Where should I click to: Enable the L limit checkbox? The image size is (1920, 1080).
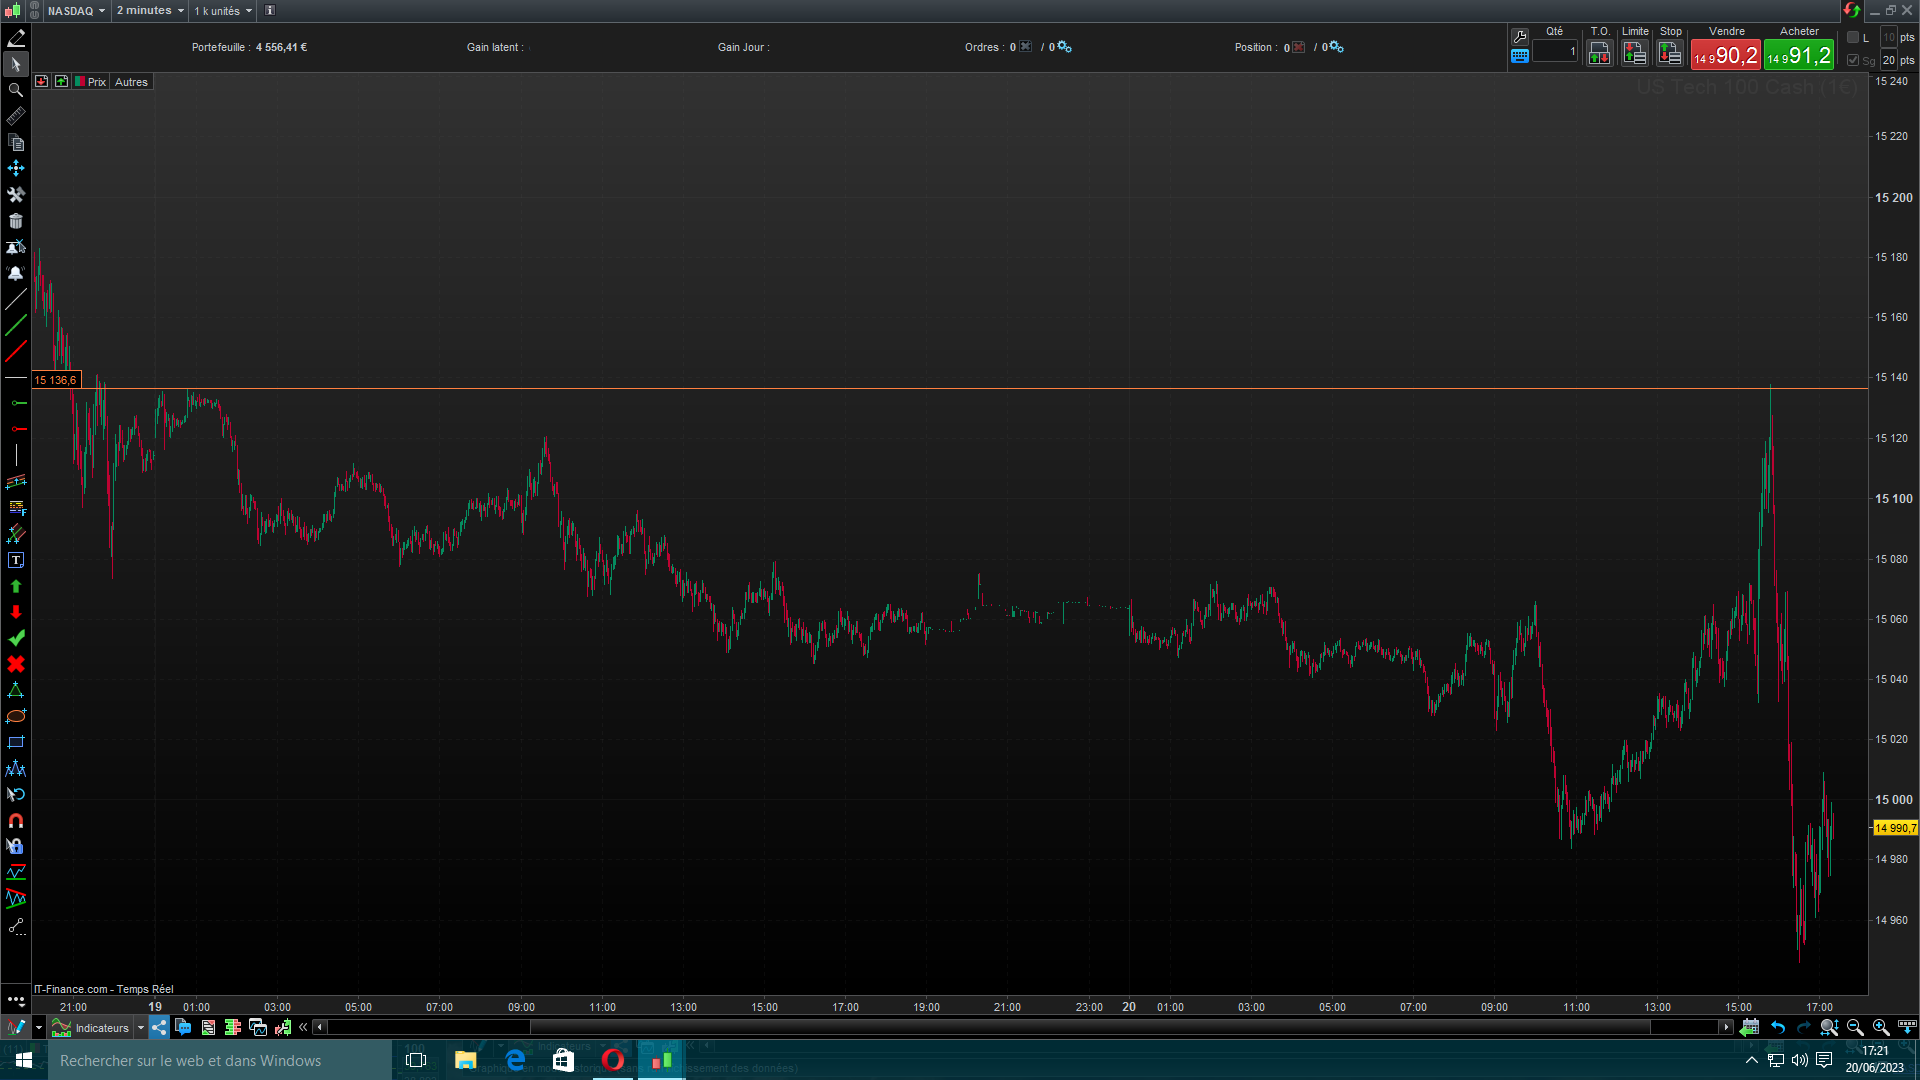pos(1853,37)
